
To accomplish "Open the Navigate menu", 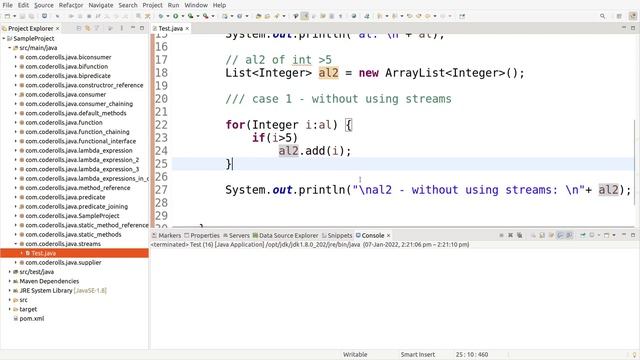I will point(101,5).
